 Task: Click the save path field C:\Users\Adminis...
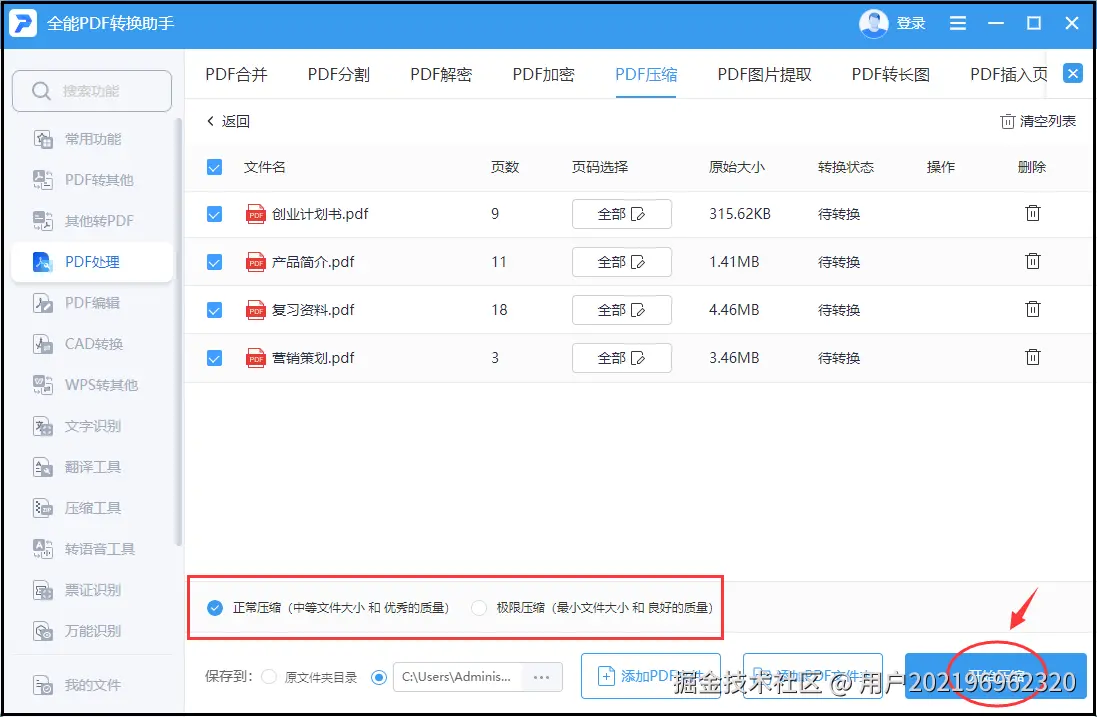pyautogui.click(x=458, y=677)
